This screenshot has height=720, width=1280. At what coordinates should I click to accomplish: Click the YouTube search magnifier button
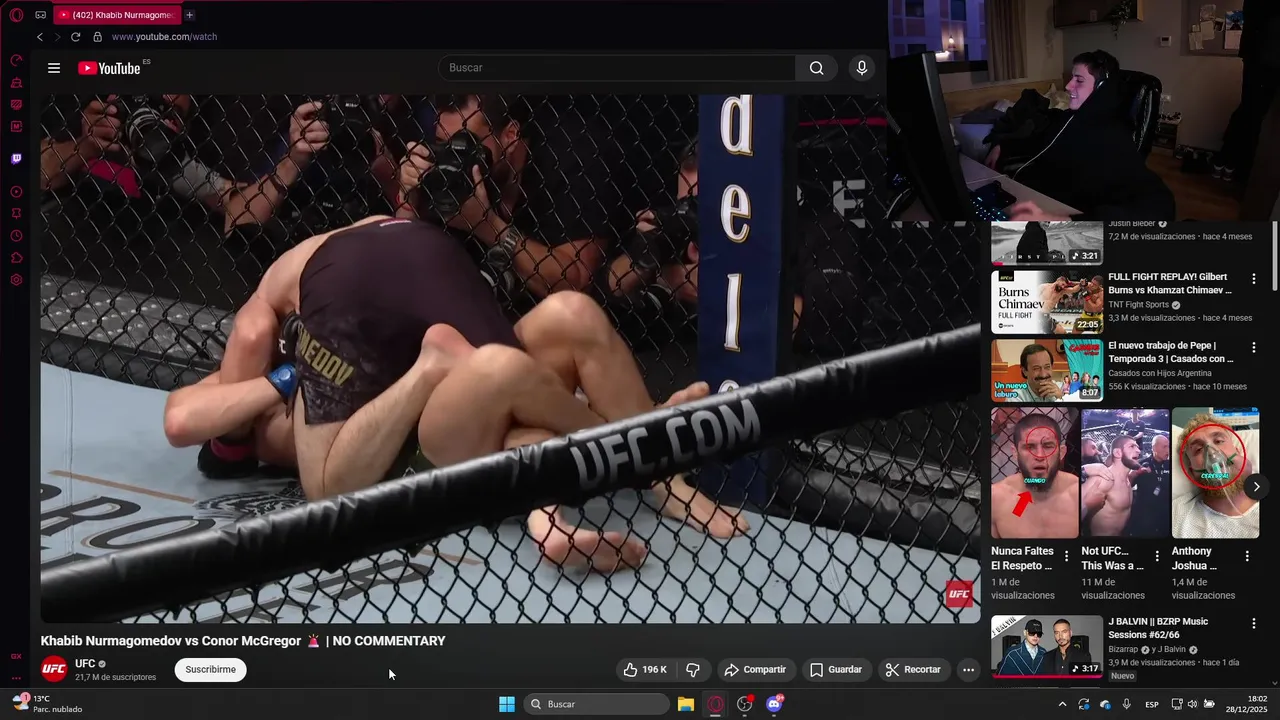(817, 68)
